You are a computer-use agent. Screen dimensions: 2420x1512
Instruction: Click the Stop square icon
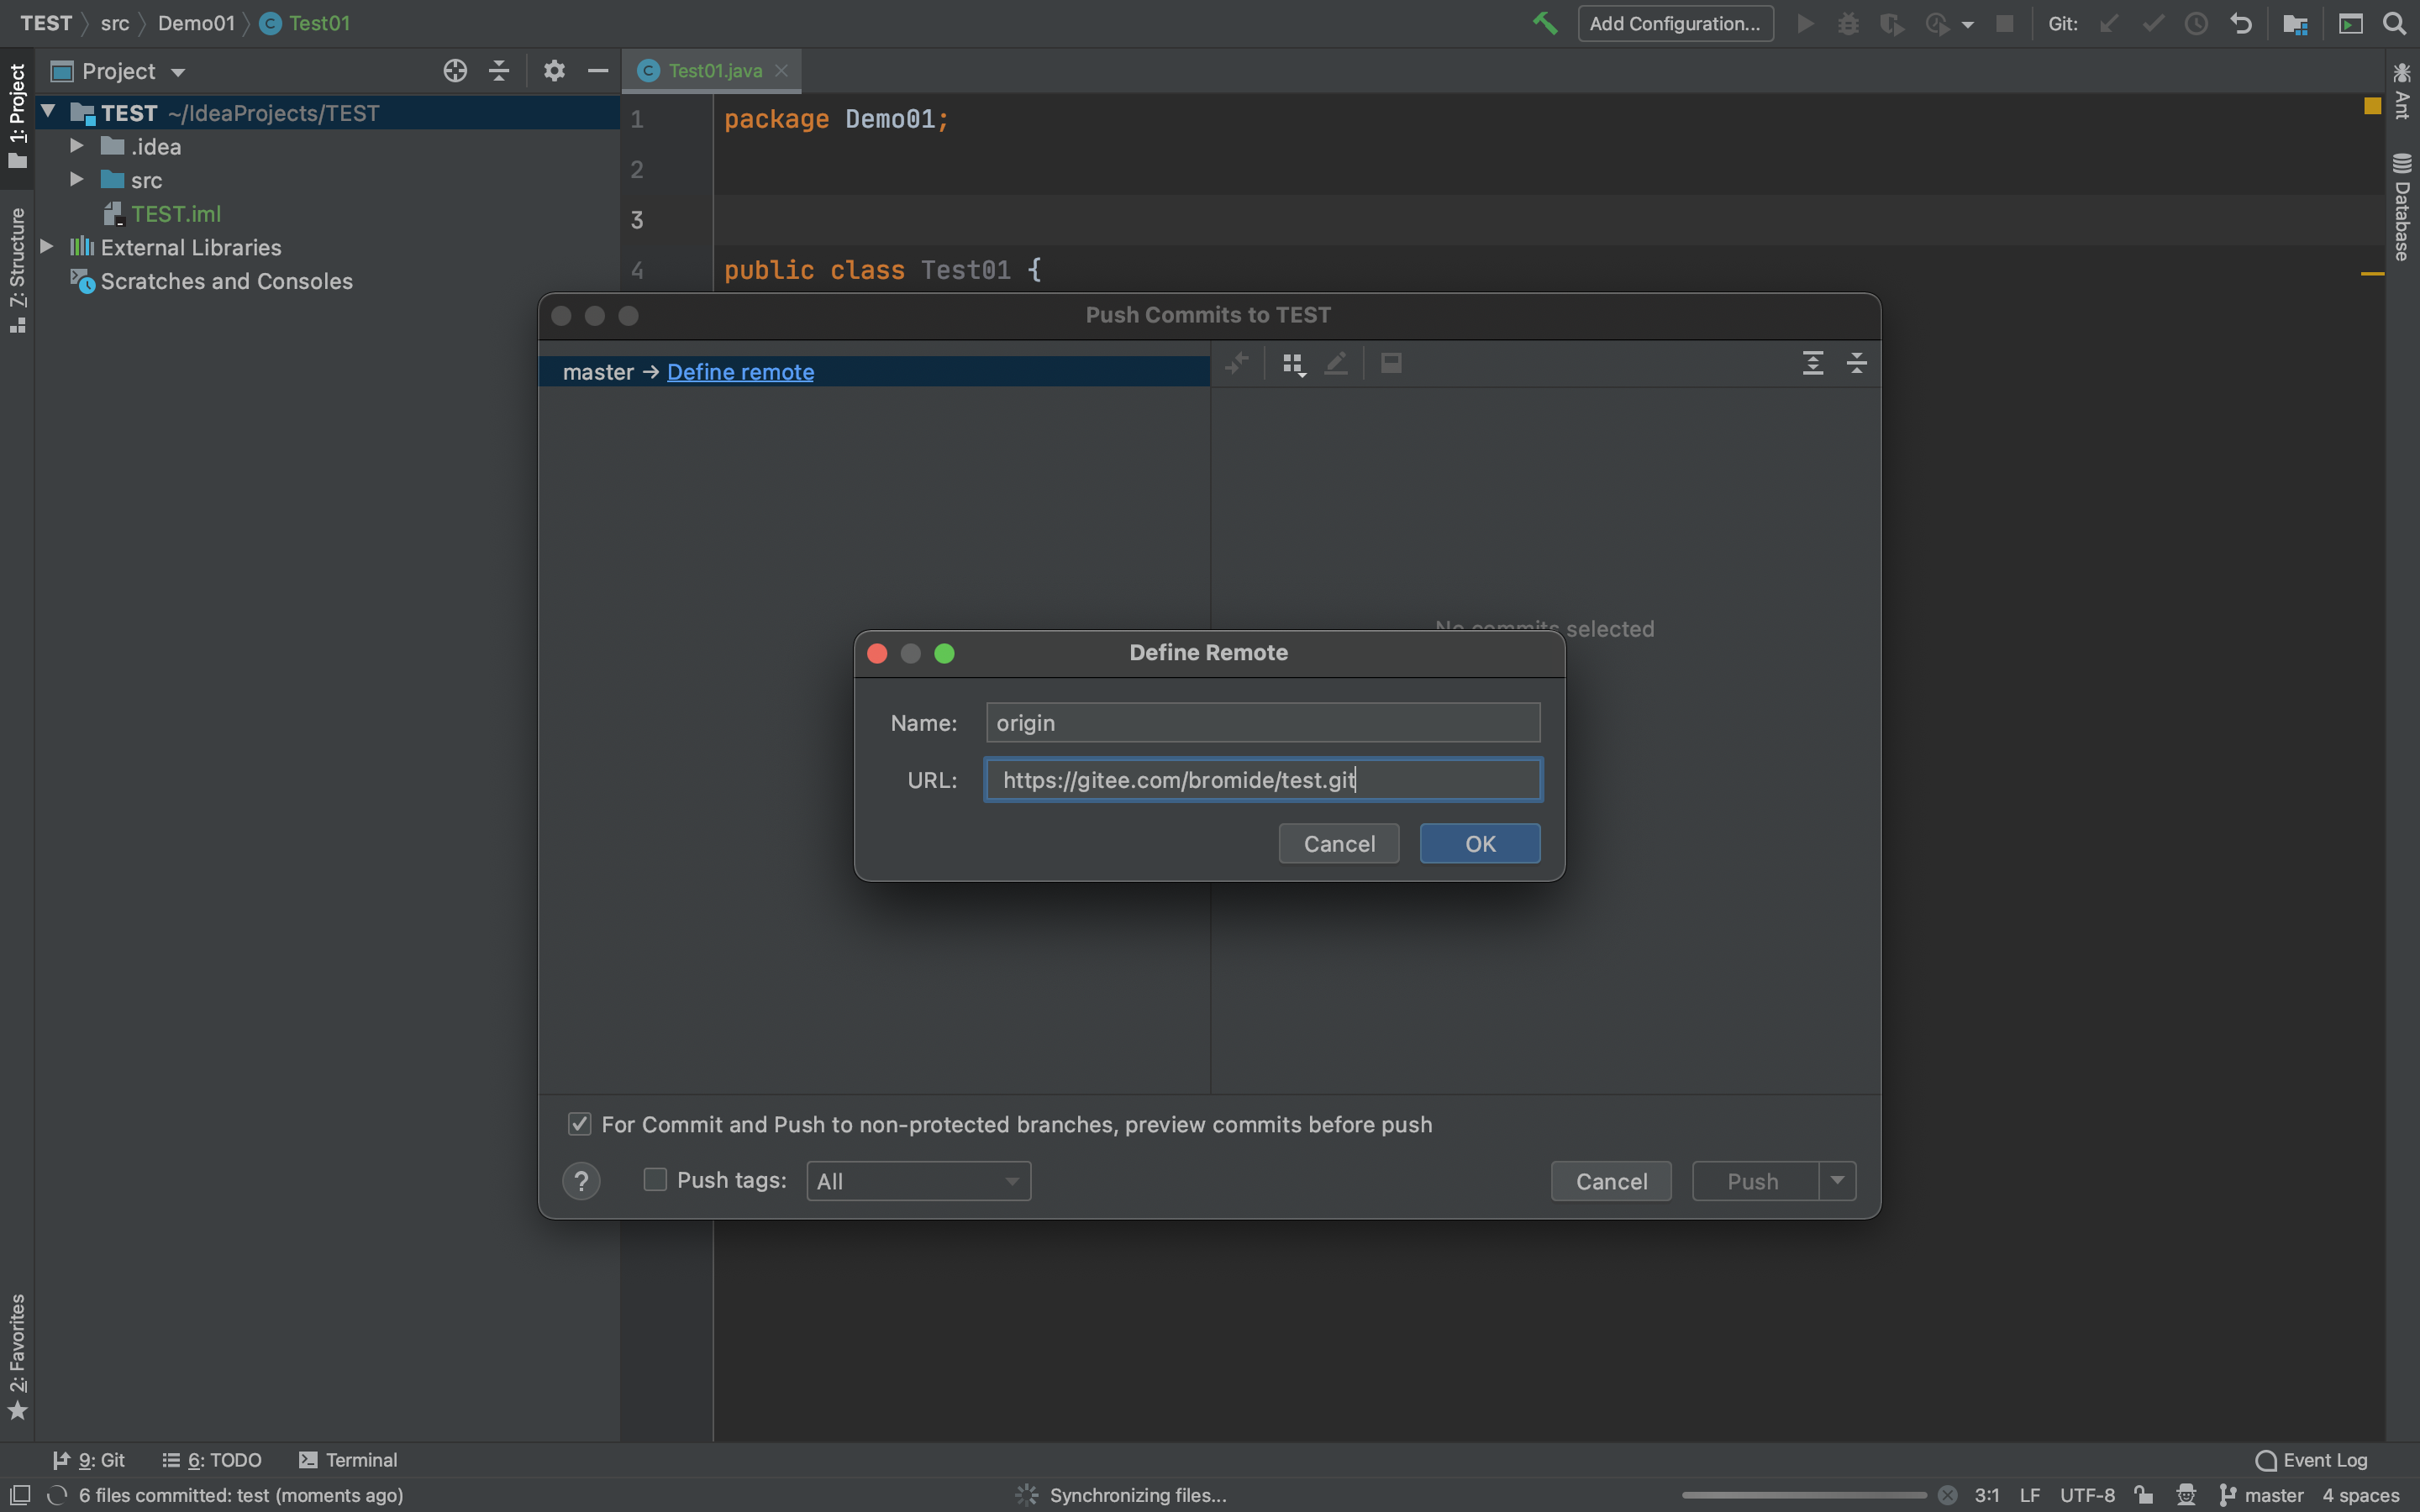pyautogui.click(x=2004, y=23)
